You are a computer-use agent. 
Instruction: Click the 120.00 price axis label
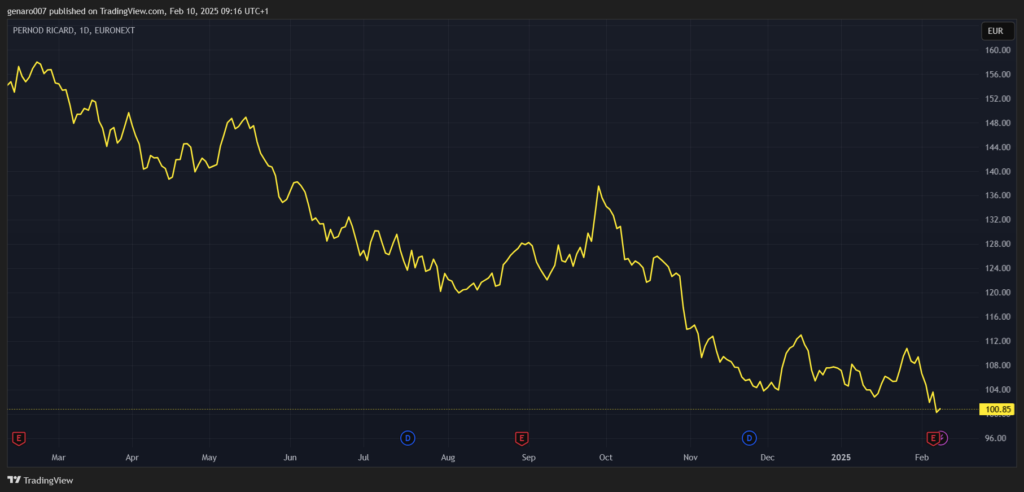(x=996, y=293)
